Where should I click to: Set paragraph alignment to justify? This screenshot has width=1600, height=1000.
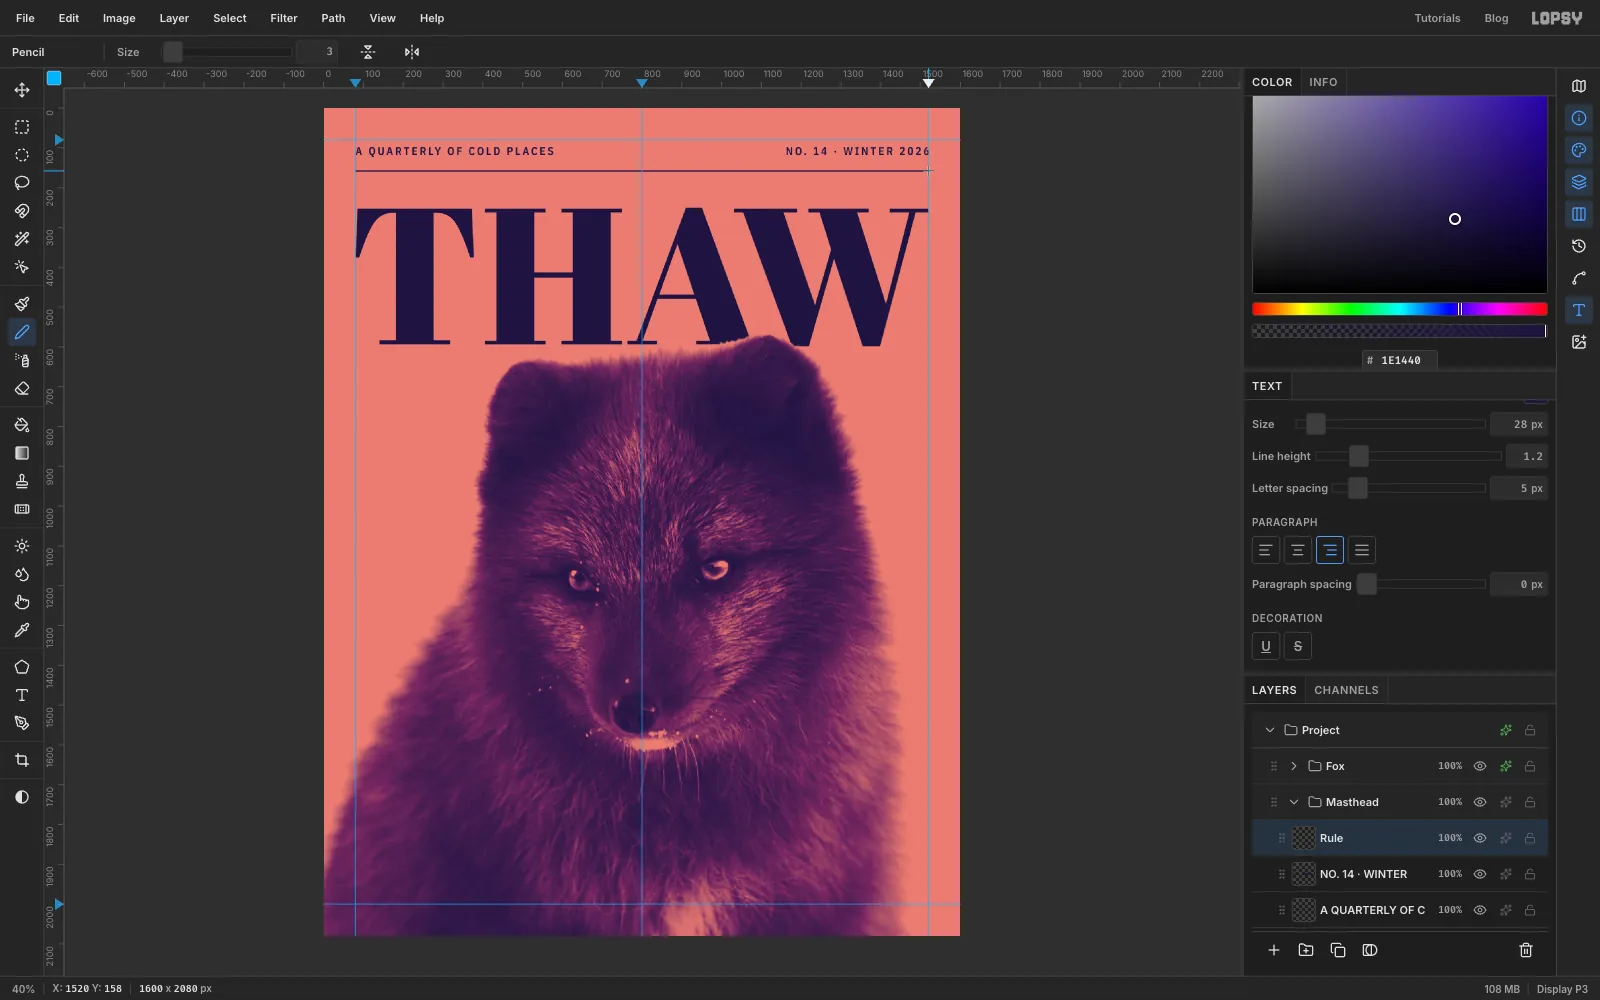[1362, 550]
